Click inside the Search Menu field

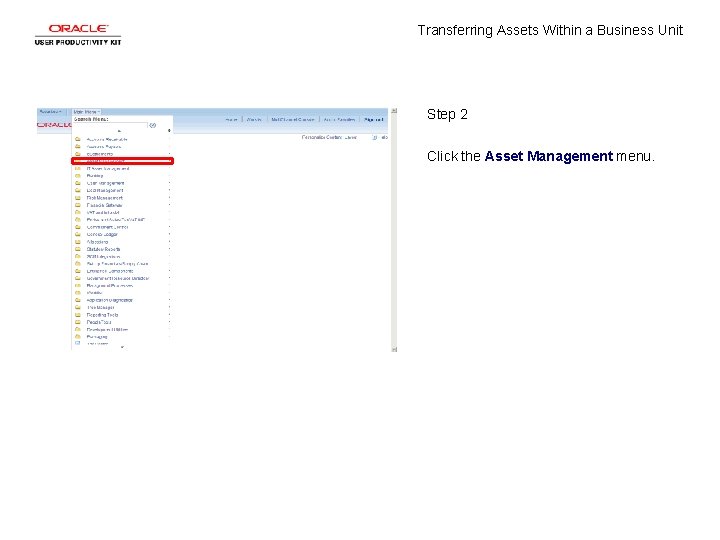click(110, 125)
